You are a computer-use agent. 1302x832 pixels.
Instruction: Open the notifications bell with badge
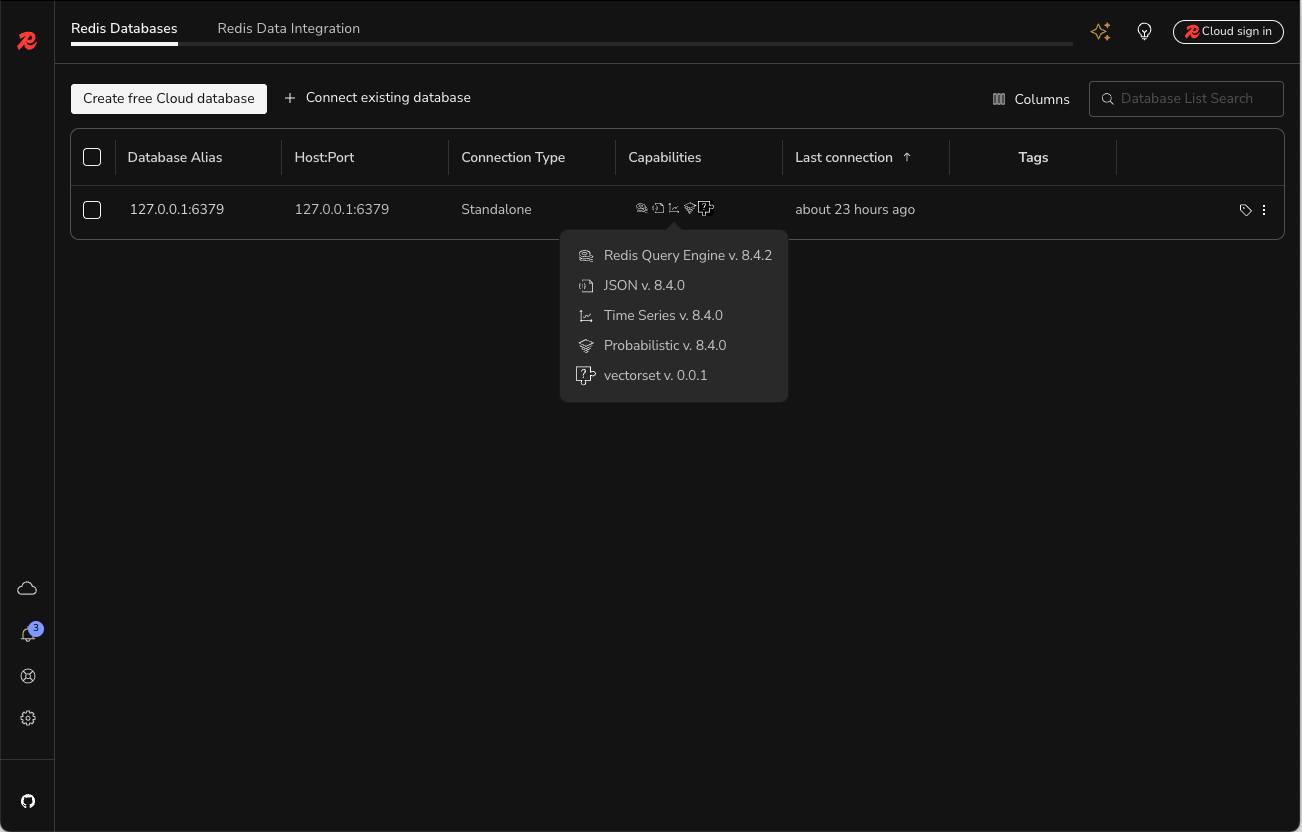coord(28,634)
